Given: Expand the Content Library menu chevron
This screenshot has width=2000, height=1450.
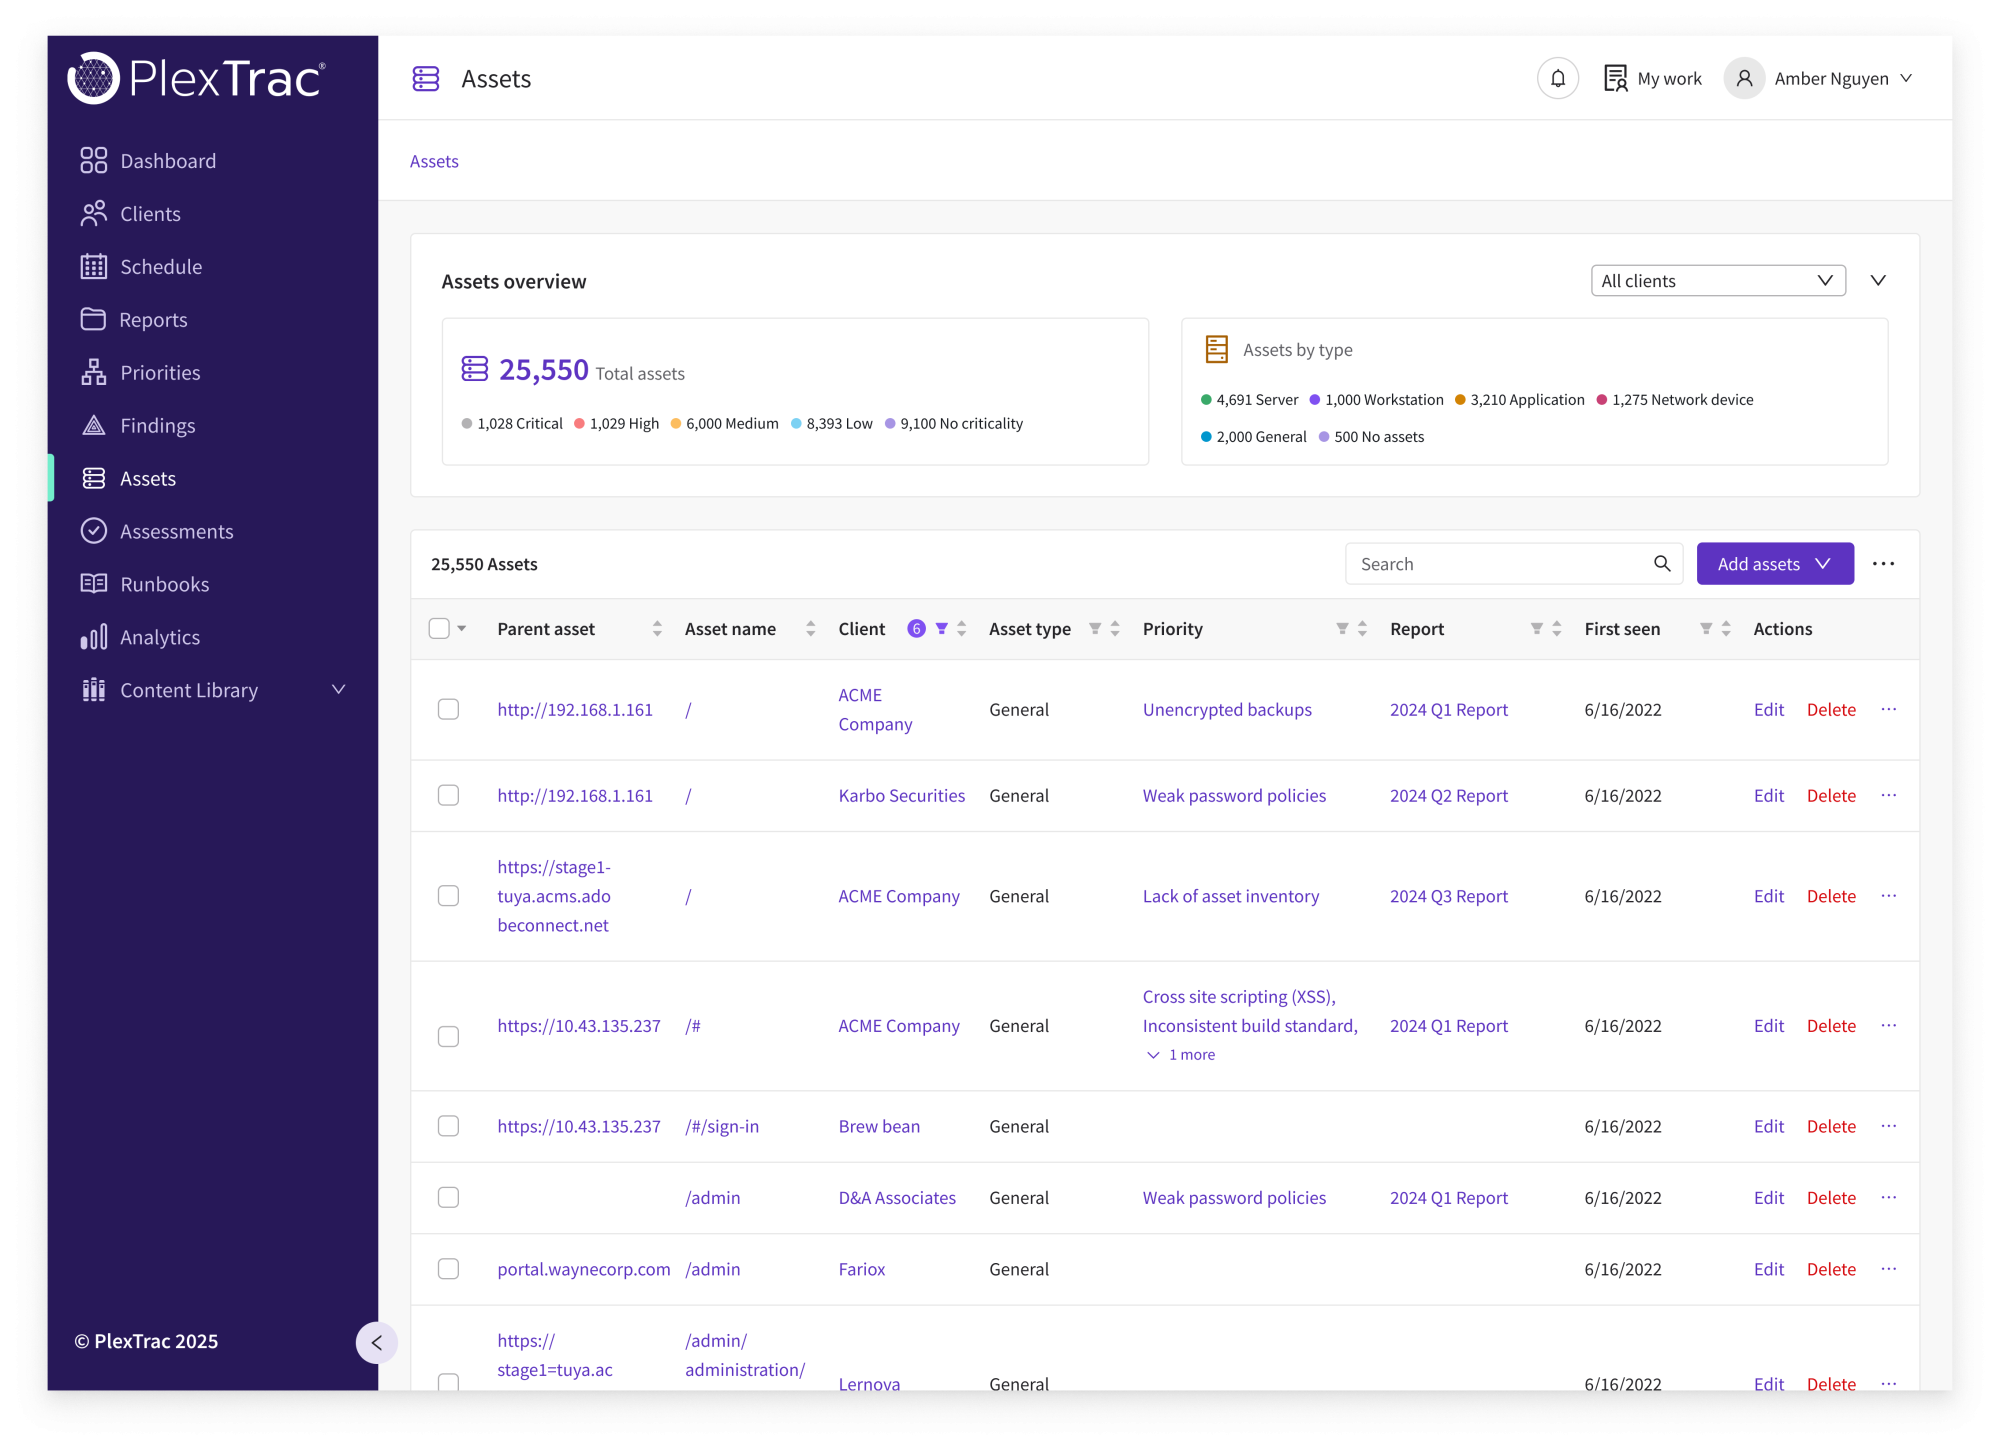Looking at the screenshot, I should pyautogui.click(x=339, y=690).
